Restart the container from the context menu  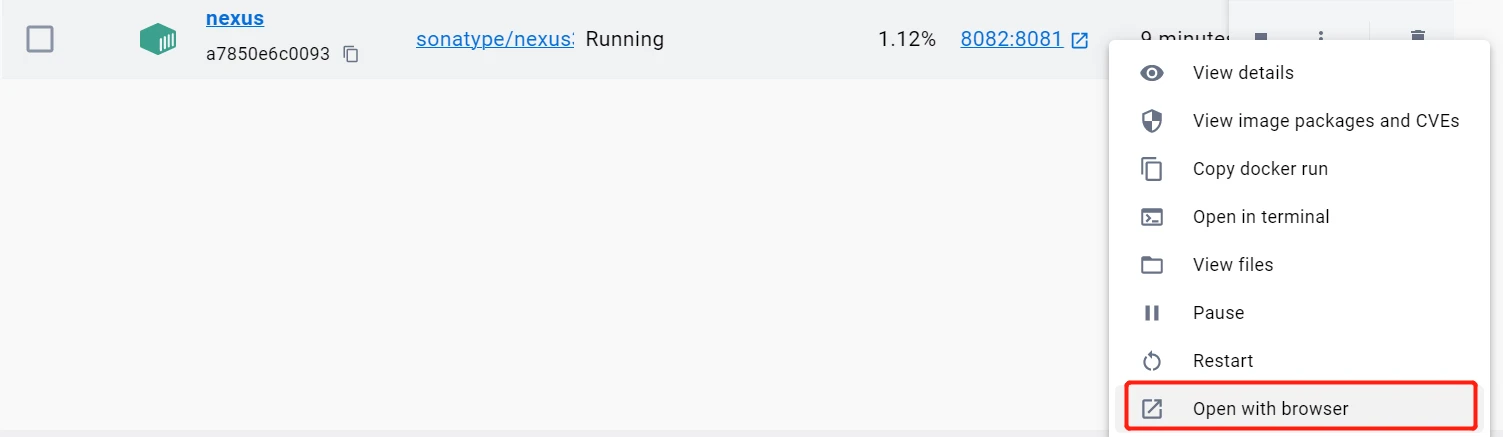click(1222, 361)
